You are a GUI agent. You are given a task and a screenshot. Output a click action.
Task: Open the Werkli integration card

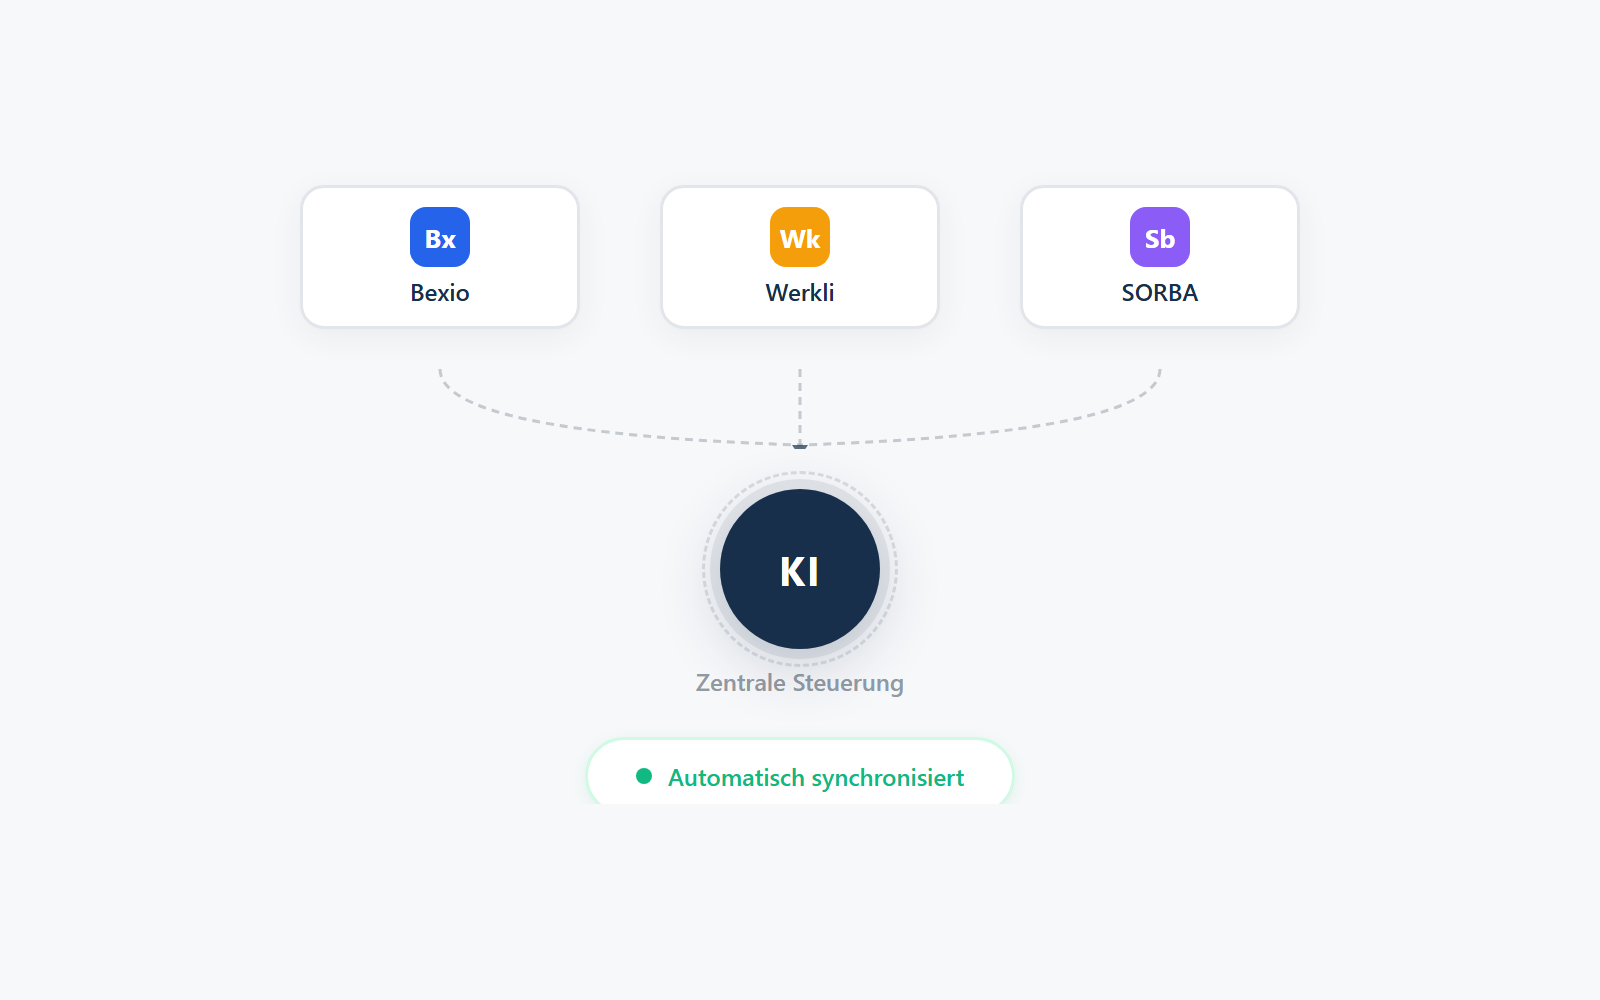800,257
